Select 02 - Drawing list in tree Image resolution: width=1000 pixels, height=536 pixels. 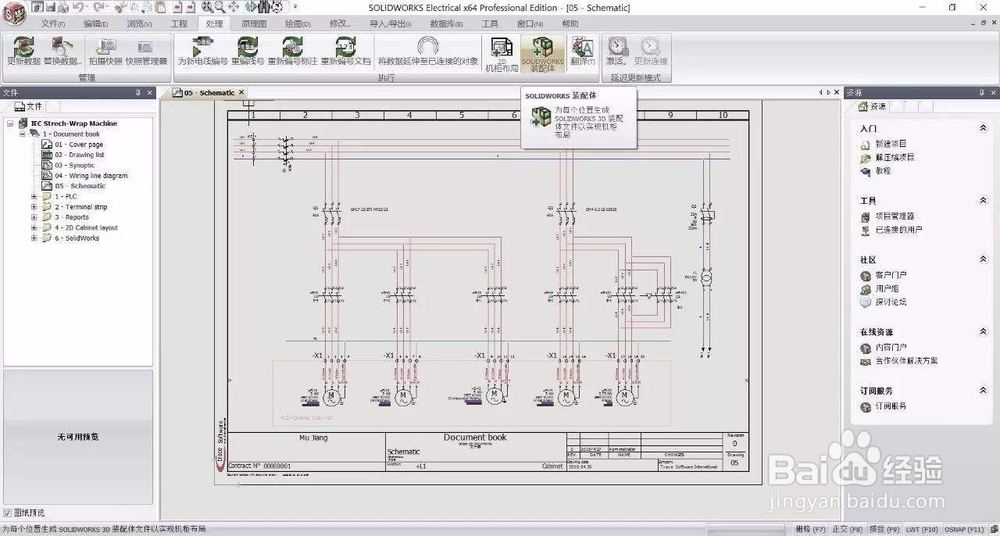pos(79,155)
